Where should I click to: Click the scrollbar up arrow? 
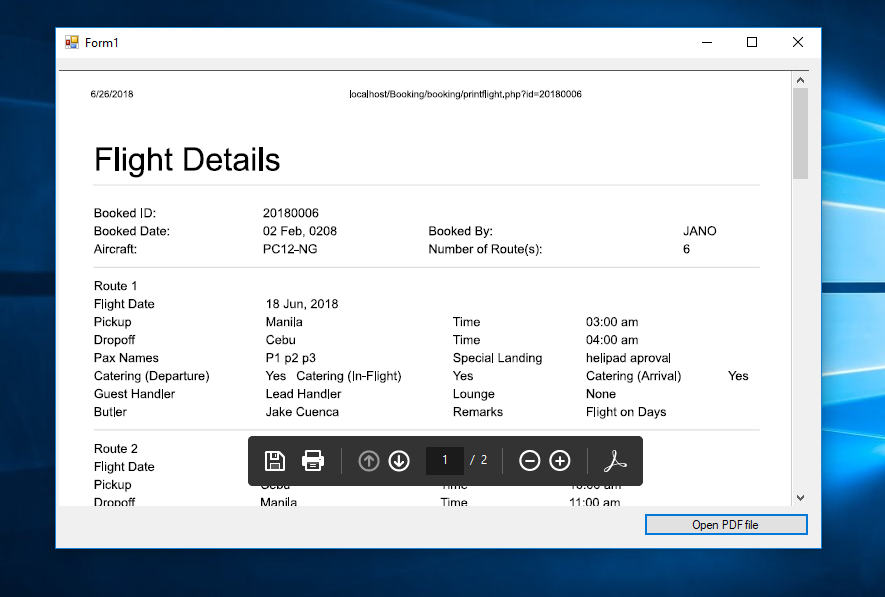[x=800, y=79]
